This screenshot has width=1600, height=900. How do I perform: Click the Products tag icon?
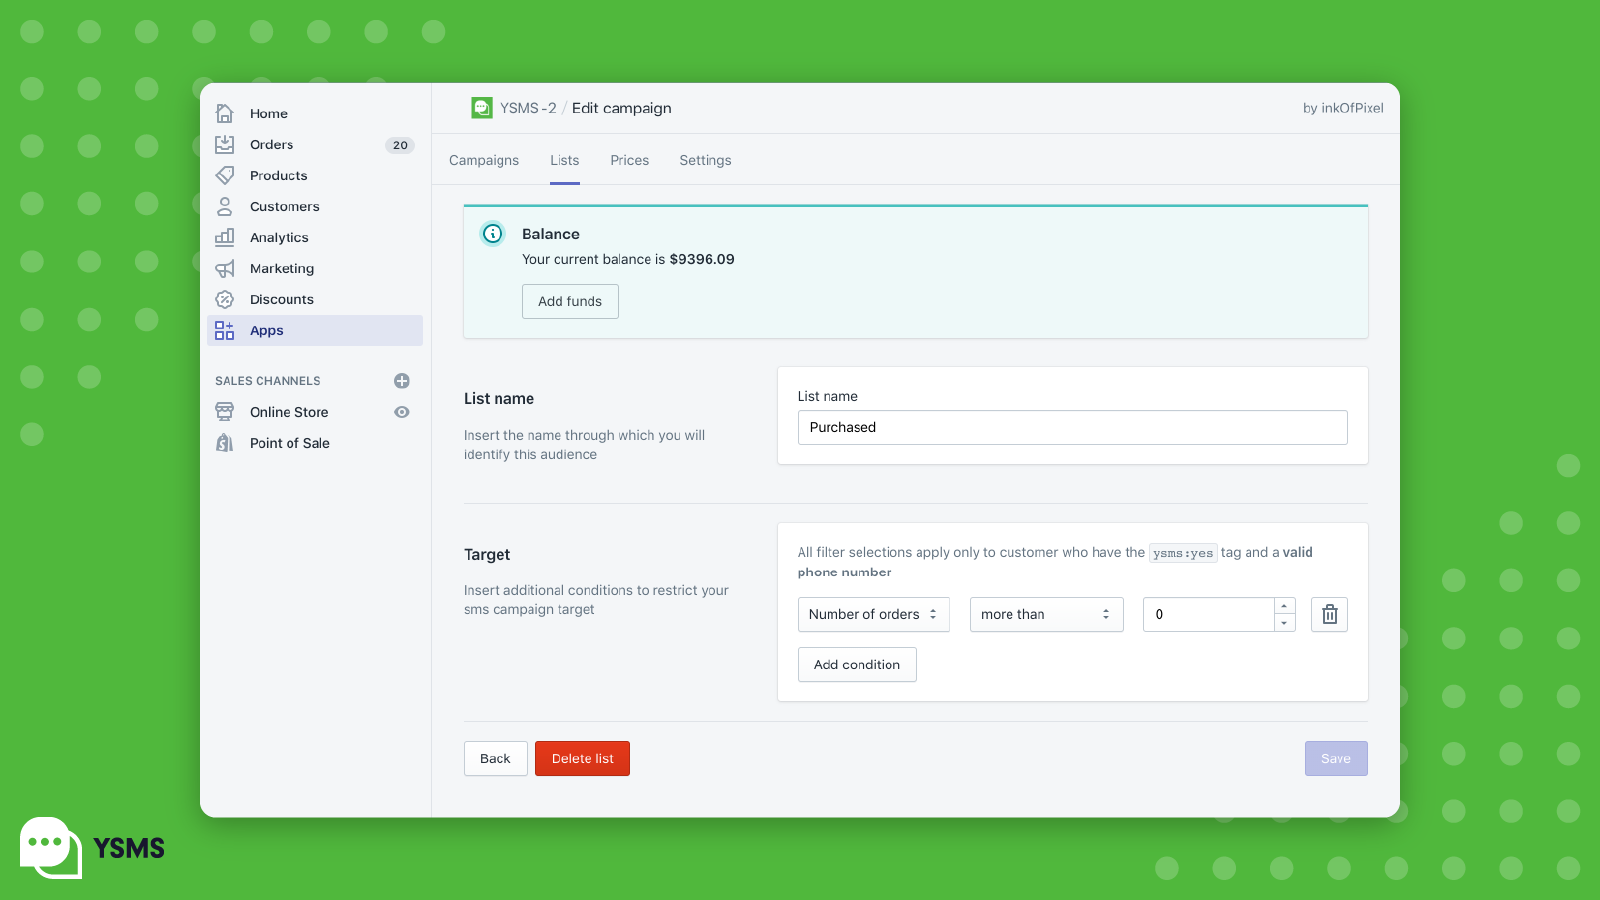(224, 175)
